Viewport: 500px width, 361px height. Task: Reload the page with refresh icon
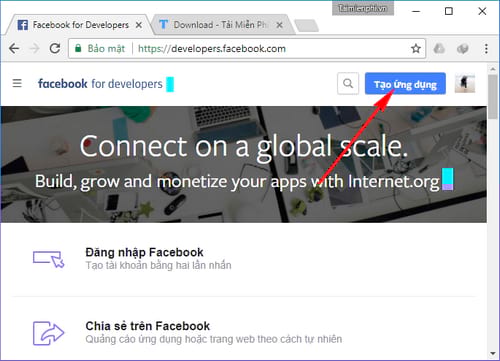pos(55,49)
